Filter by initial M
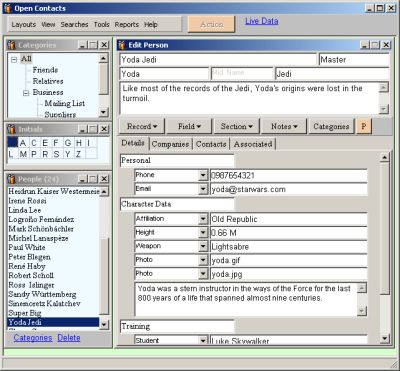The image size is (400, 371). pyautogui.click(x=23, y=154)
